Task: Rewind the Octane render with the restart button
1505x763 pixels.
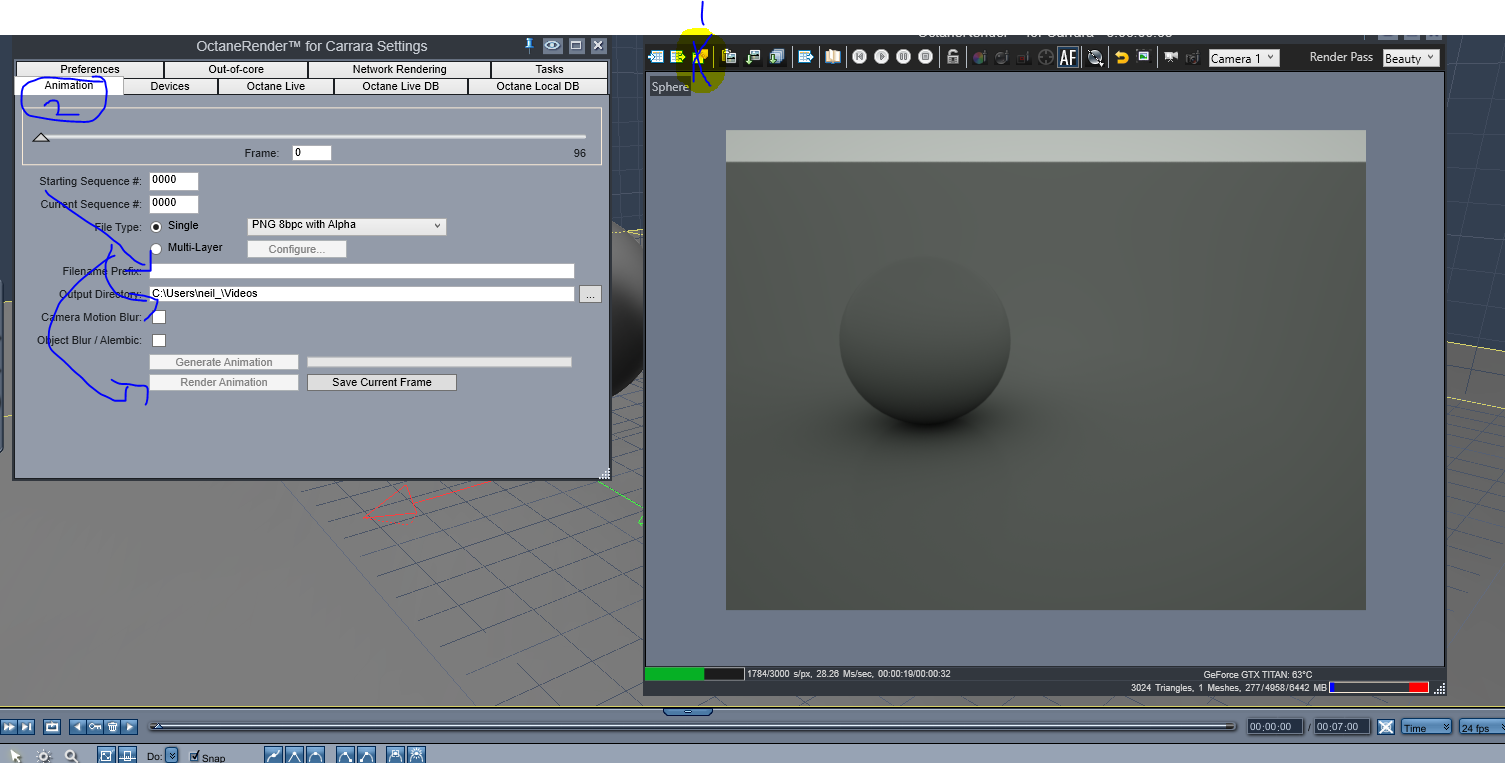Action: point(859,57)
